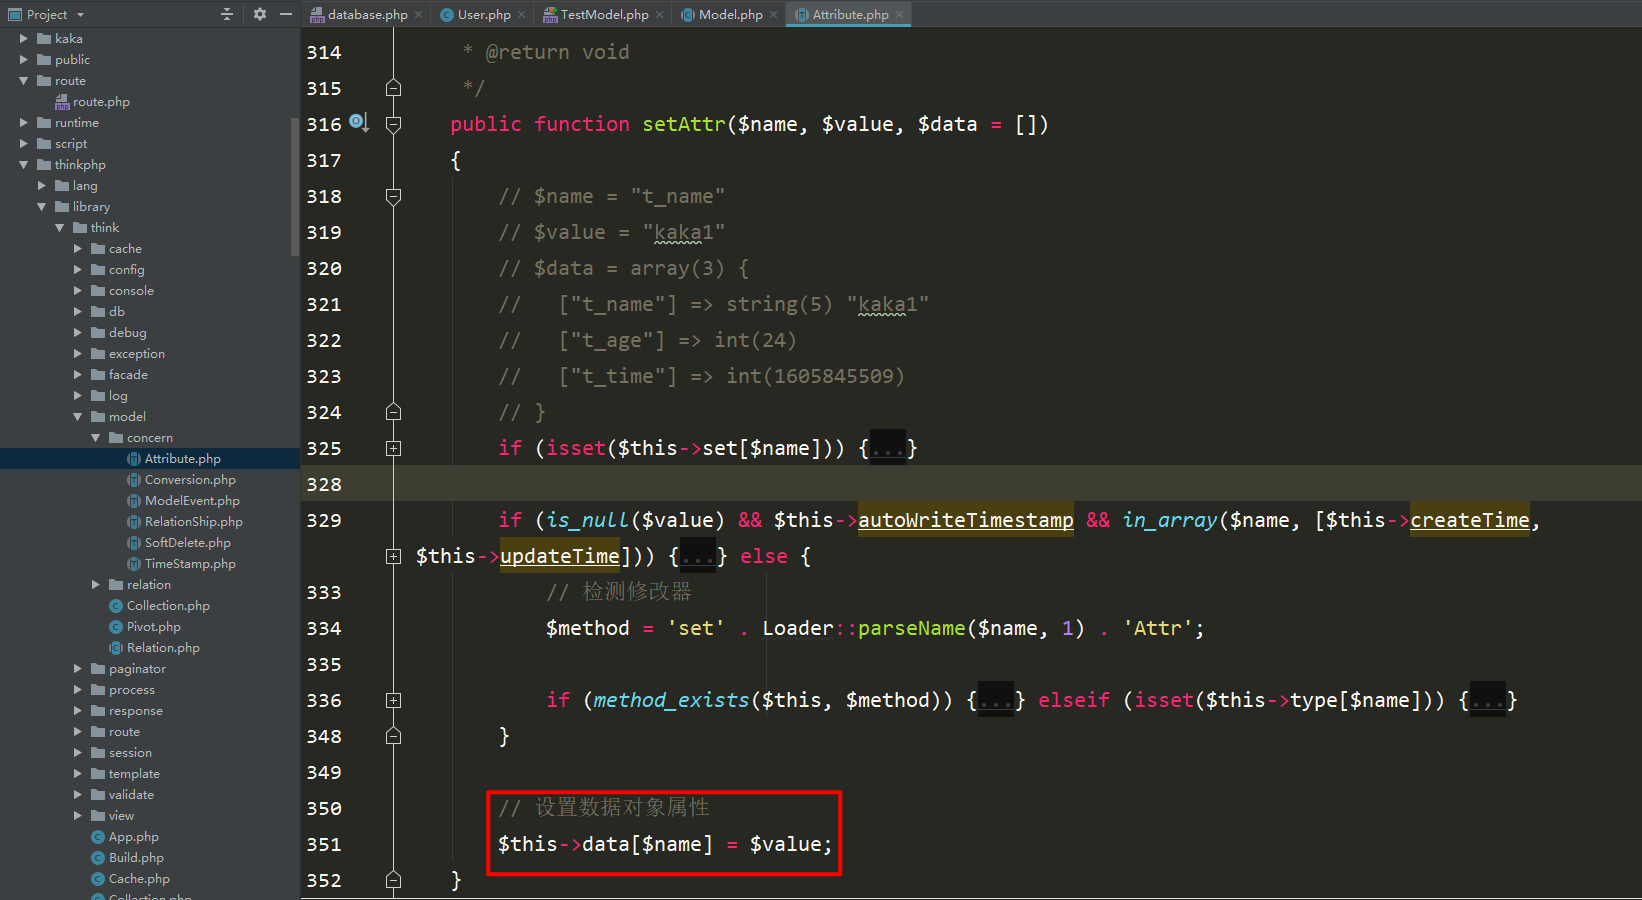The image size is (1642, 900).
Task: Close the TestModel.php tab
Action: pyautogui.click(x=659, y=15)
